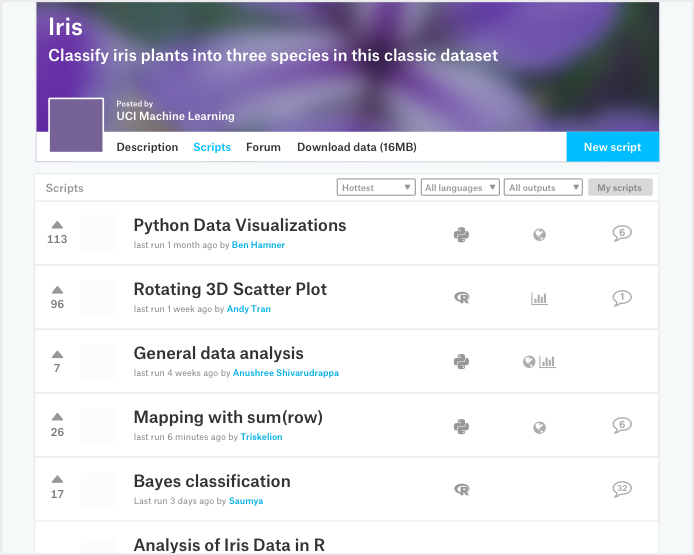Open comments bubble on Python Data Visualizations

click(x=622, y=233)
